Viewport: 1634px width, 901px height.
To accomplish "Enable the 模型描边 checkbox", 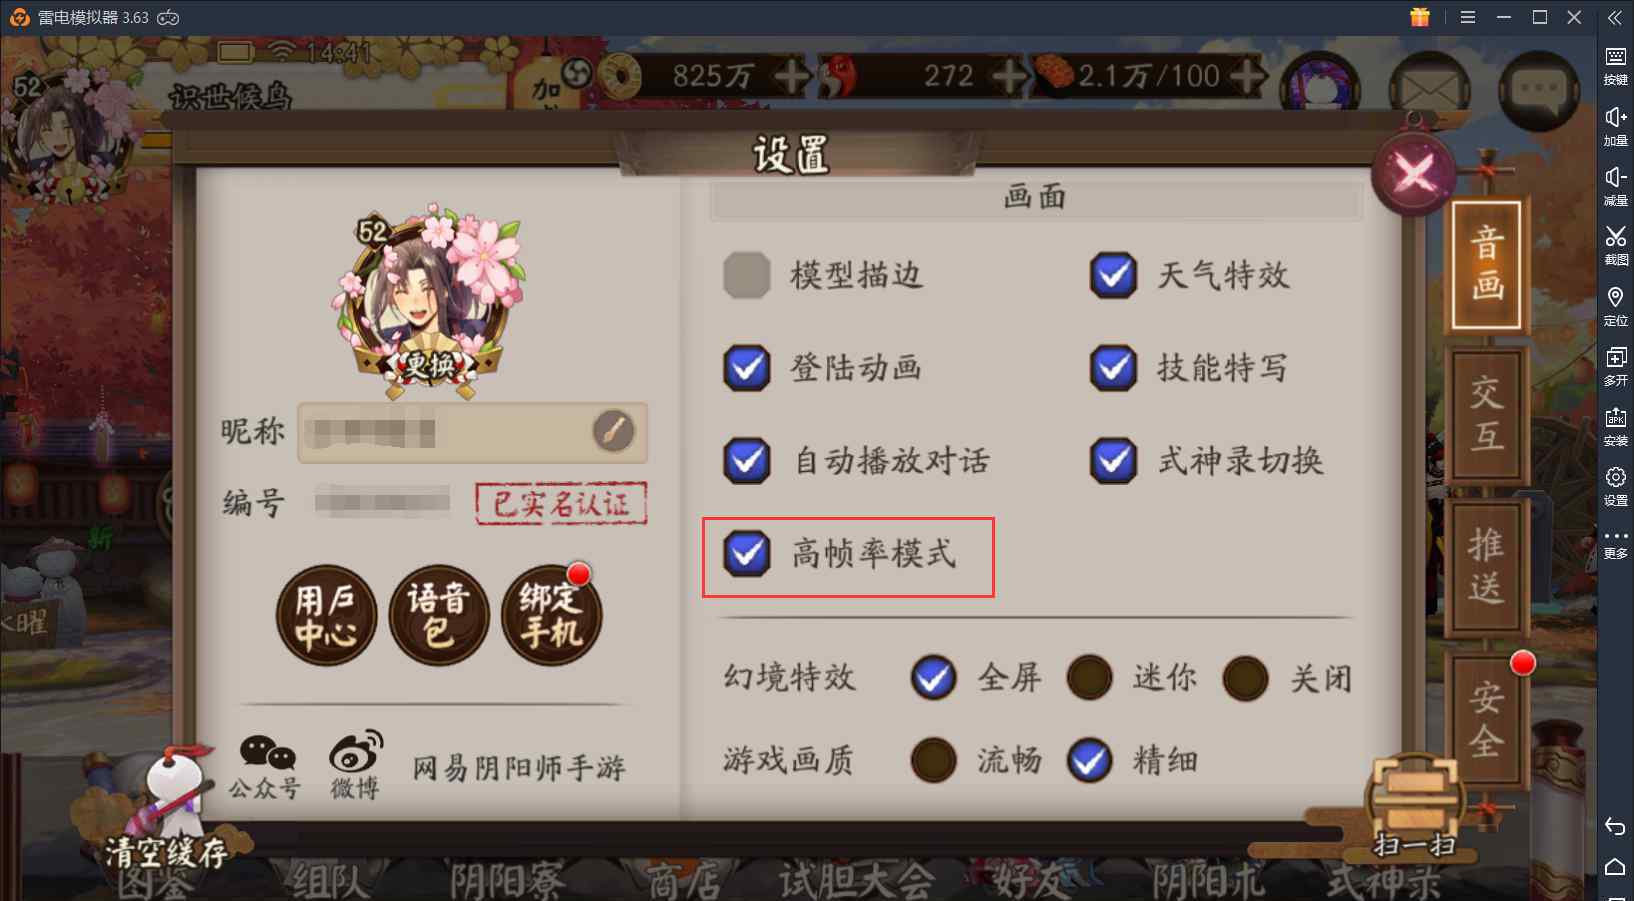I will click(x=746, y=275).
